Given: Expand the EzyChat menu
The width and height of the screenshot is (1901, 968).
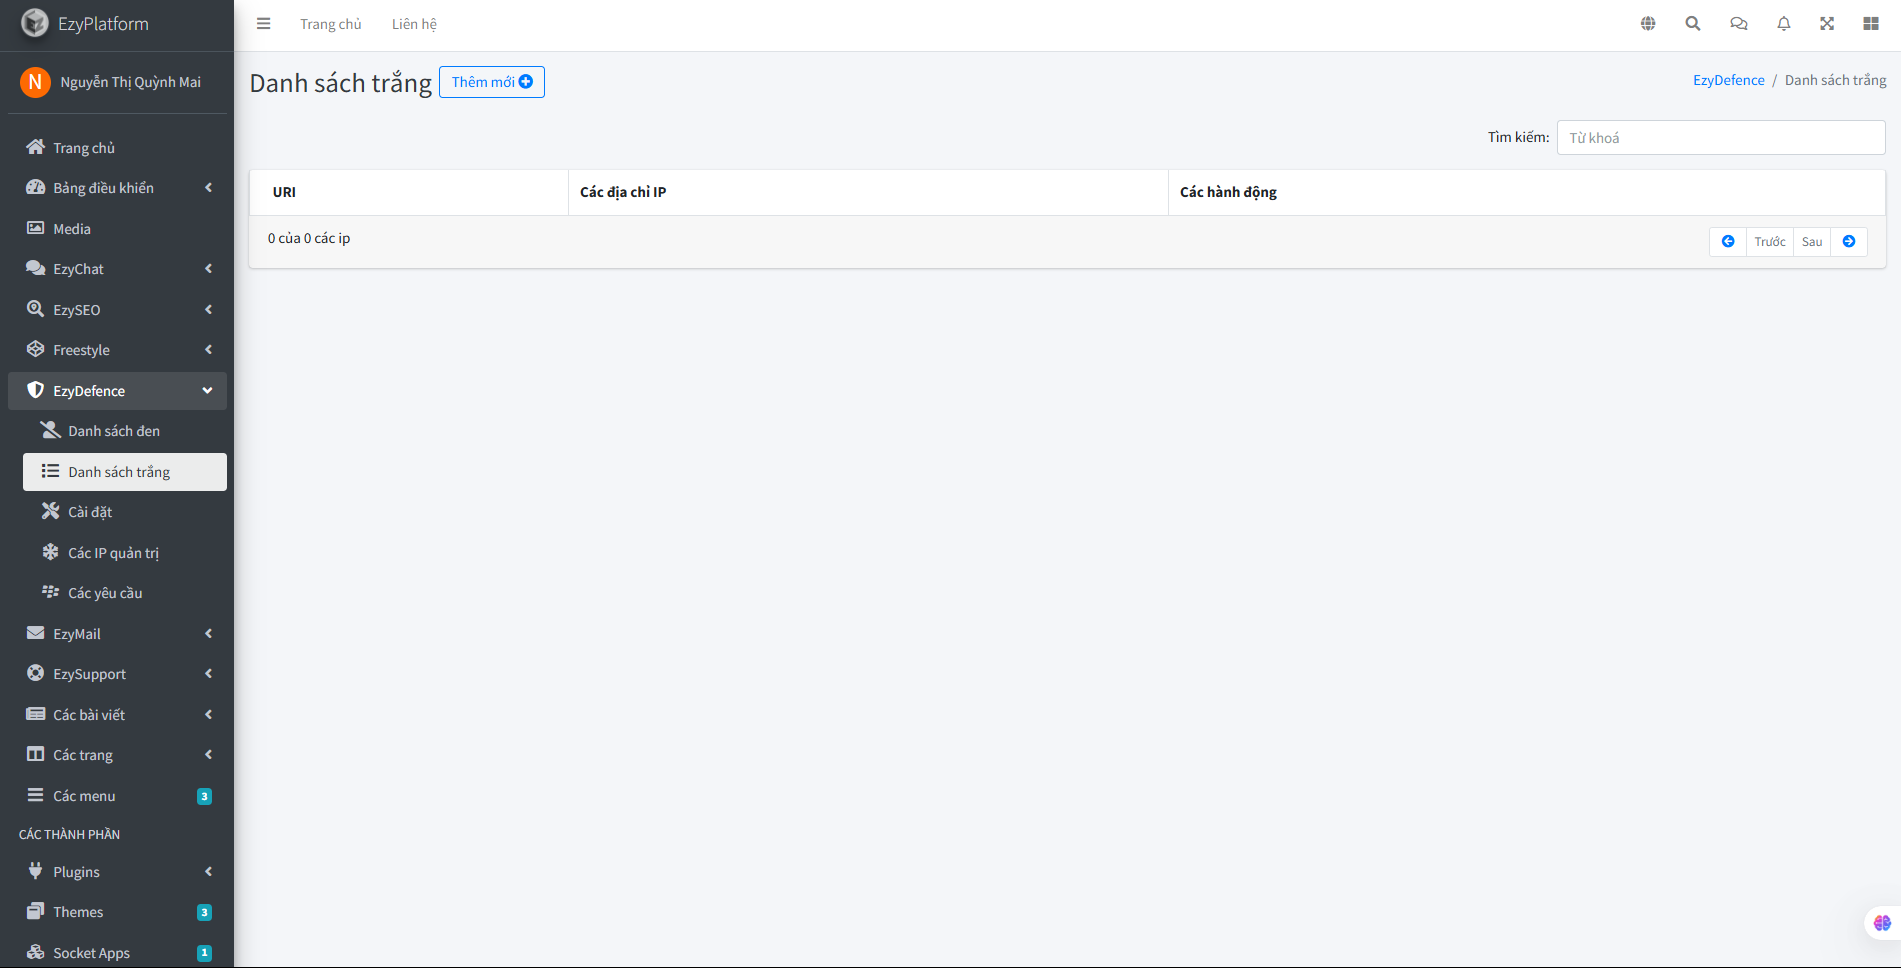Looking at the screenshot, I should (207, 268).
